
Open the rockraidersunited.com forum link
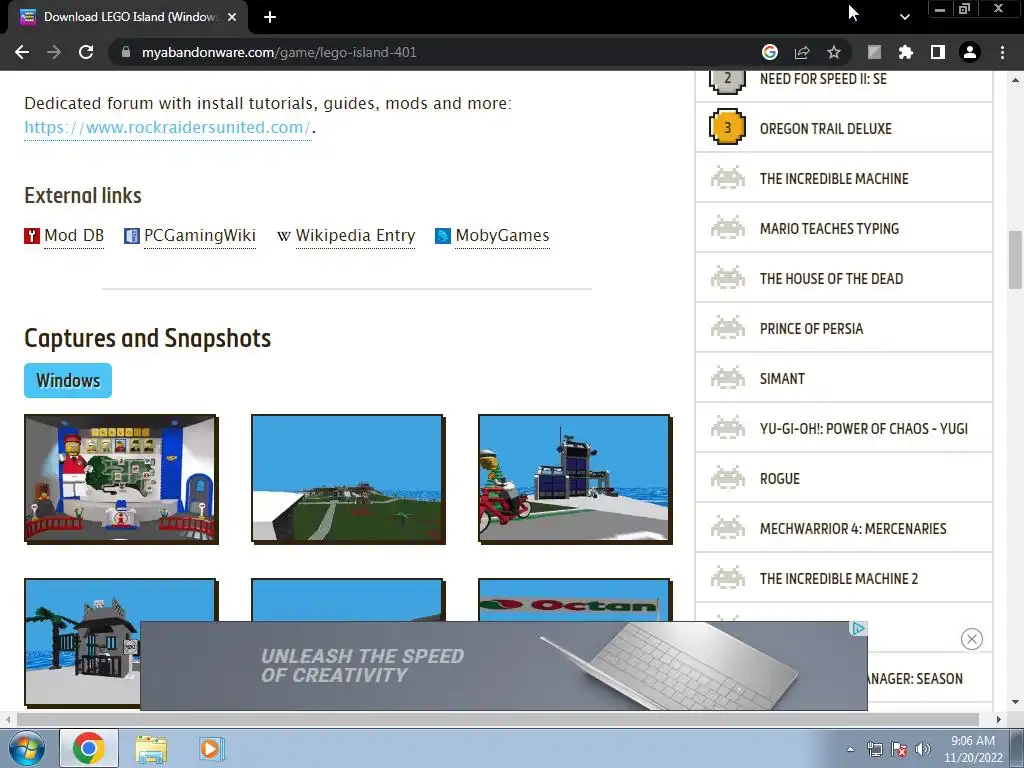(x=167, y=127)
